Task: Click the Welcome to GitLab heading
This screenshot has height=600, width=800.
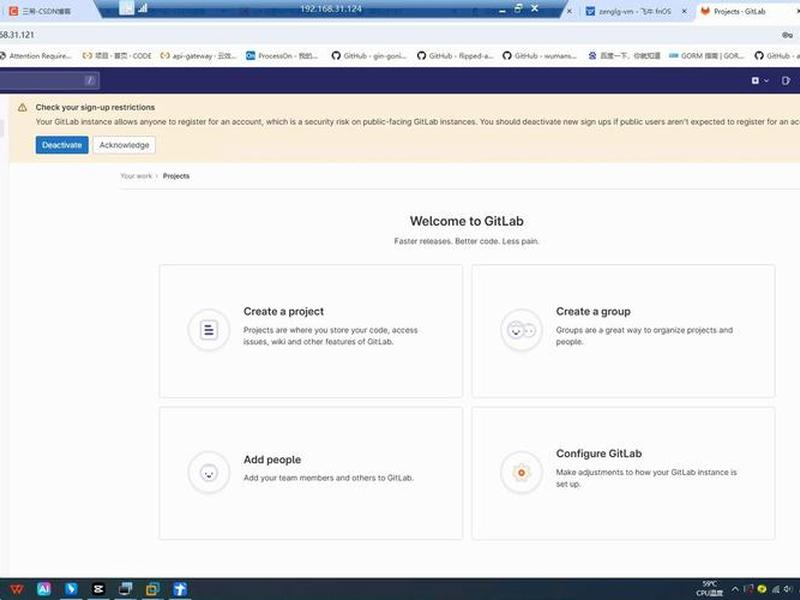Action: (x=466, y=221)
